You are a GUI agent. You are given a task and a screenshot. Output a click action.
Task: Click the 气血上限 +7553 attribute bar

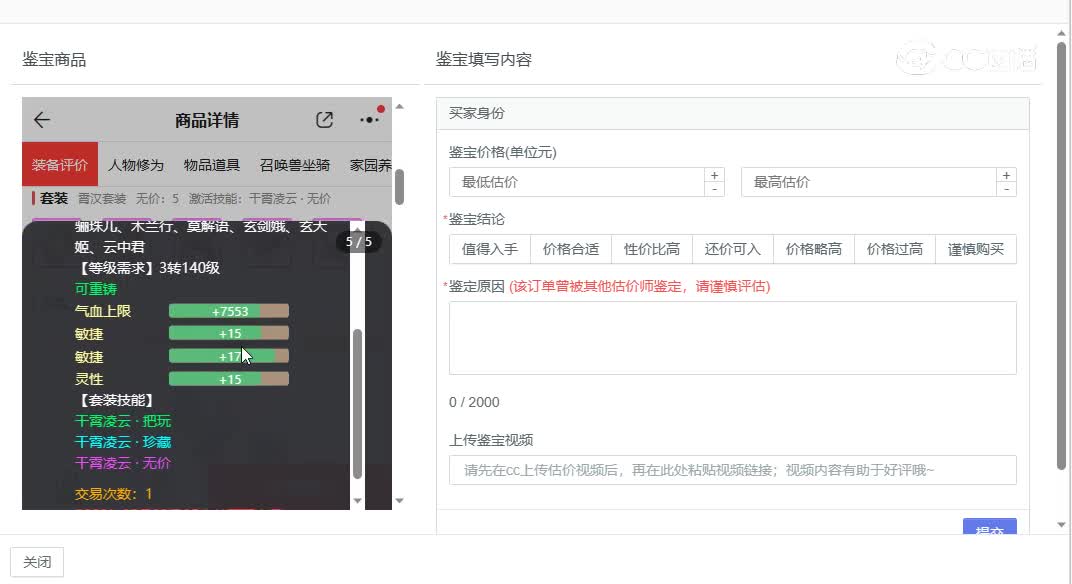point(229,312)
